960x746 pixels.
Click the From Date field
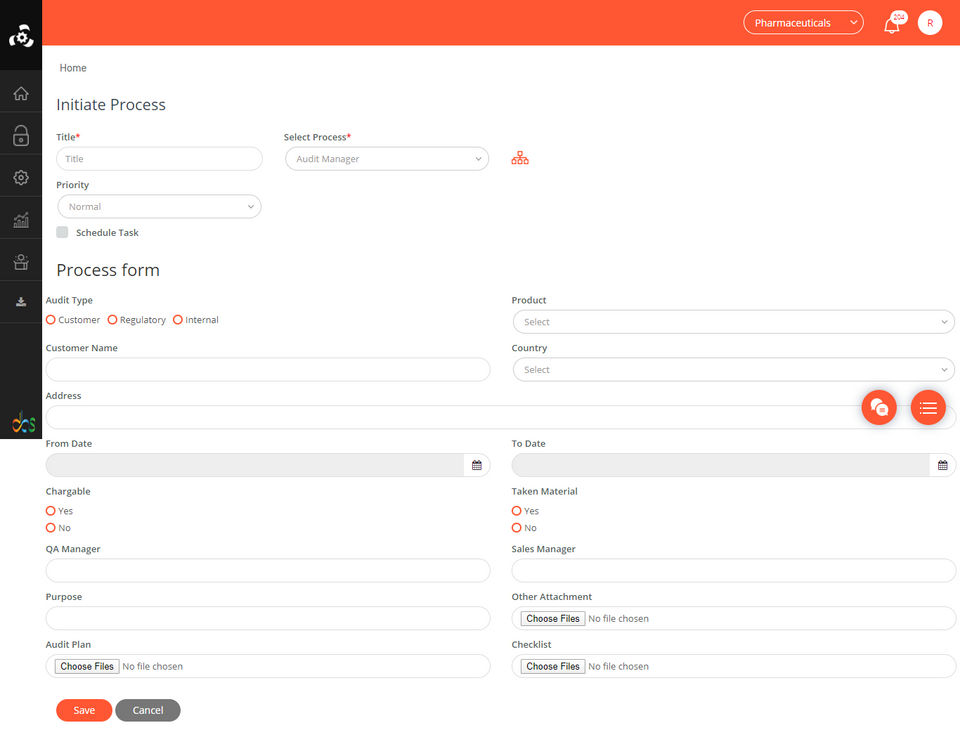click(255, 465)
